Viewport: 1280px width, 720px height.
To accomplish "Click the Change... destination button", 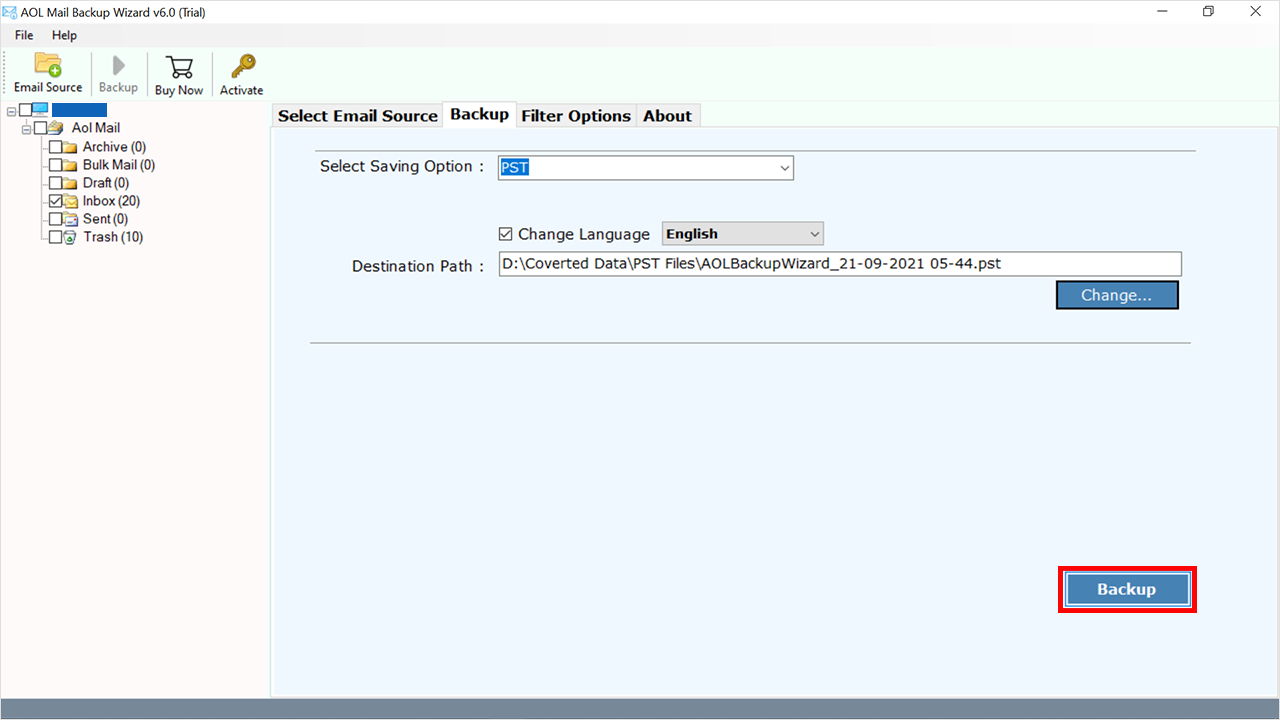I will (x=1117, y=295).
